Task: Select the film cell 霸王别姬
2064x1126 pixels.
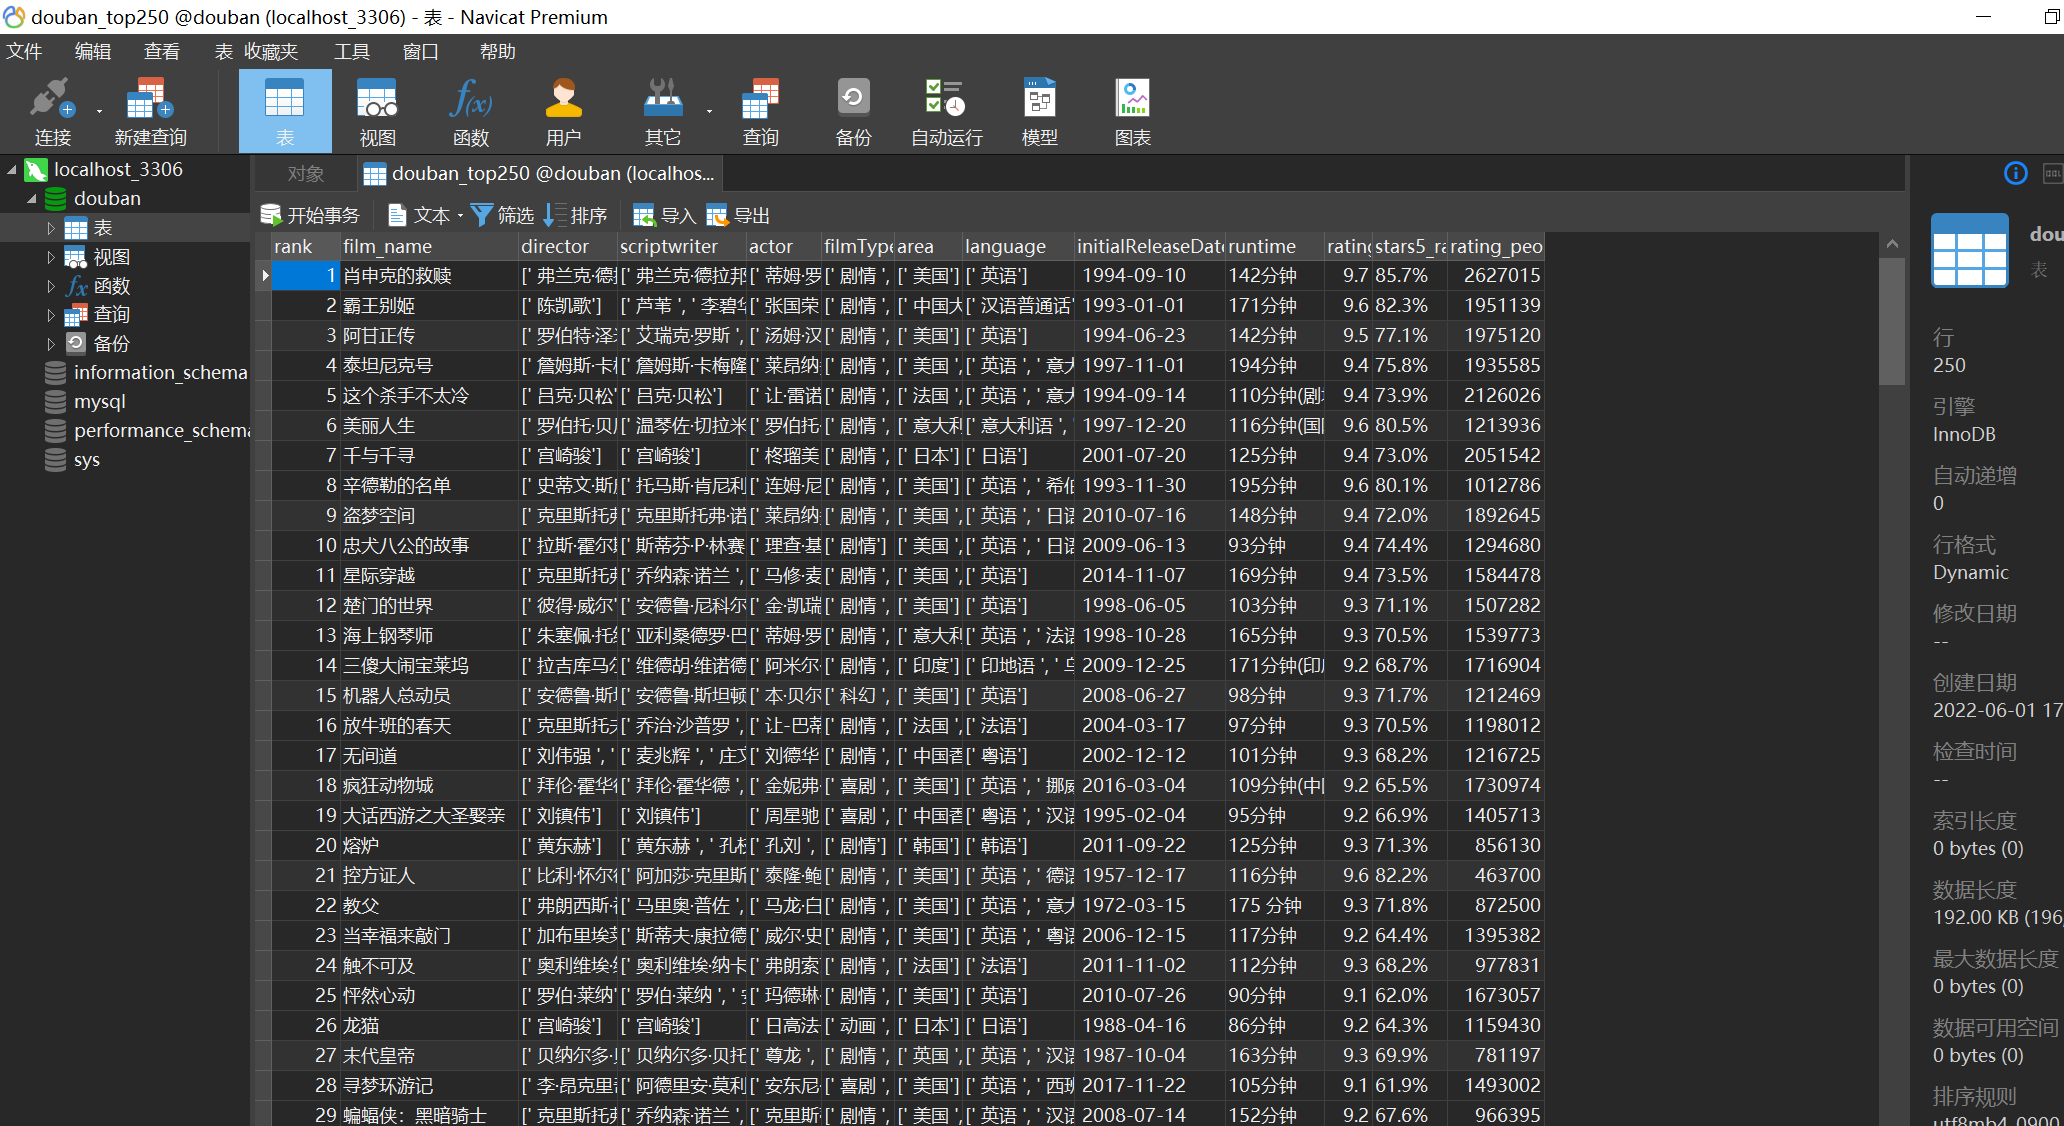Action: point(429,305)
